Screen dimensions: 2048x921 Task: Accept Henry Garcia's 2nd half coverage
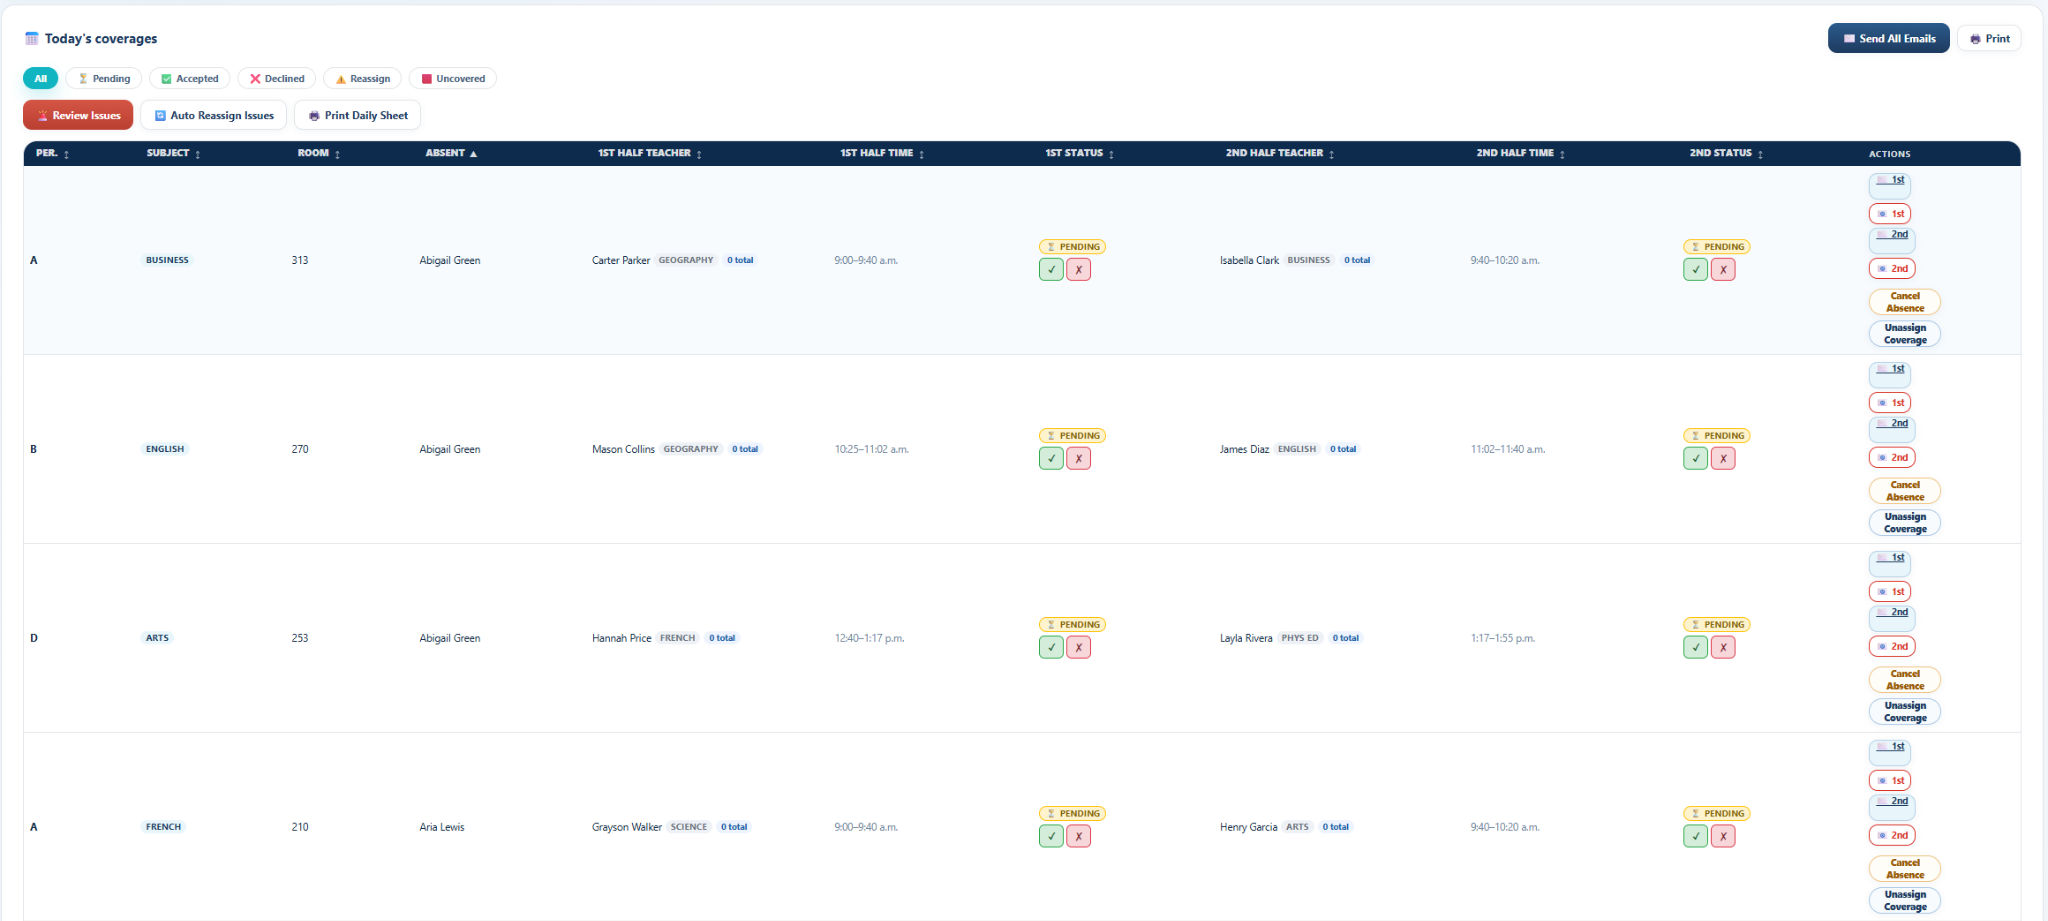[1695, 837]
